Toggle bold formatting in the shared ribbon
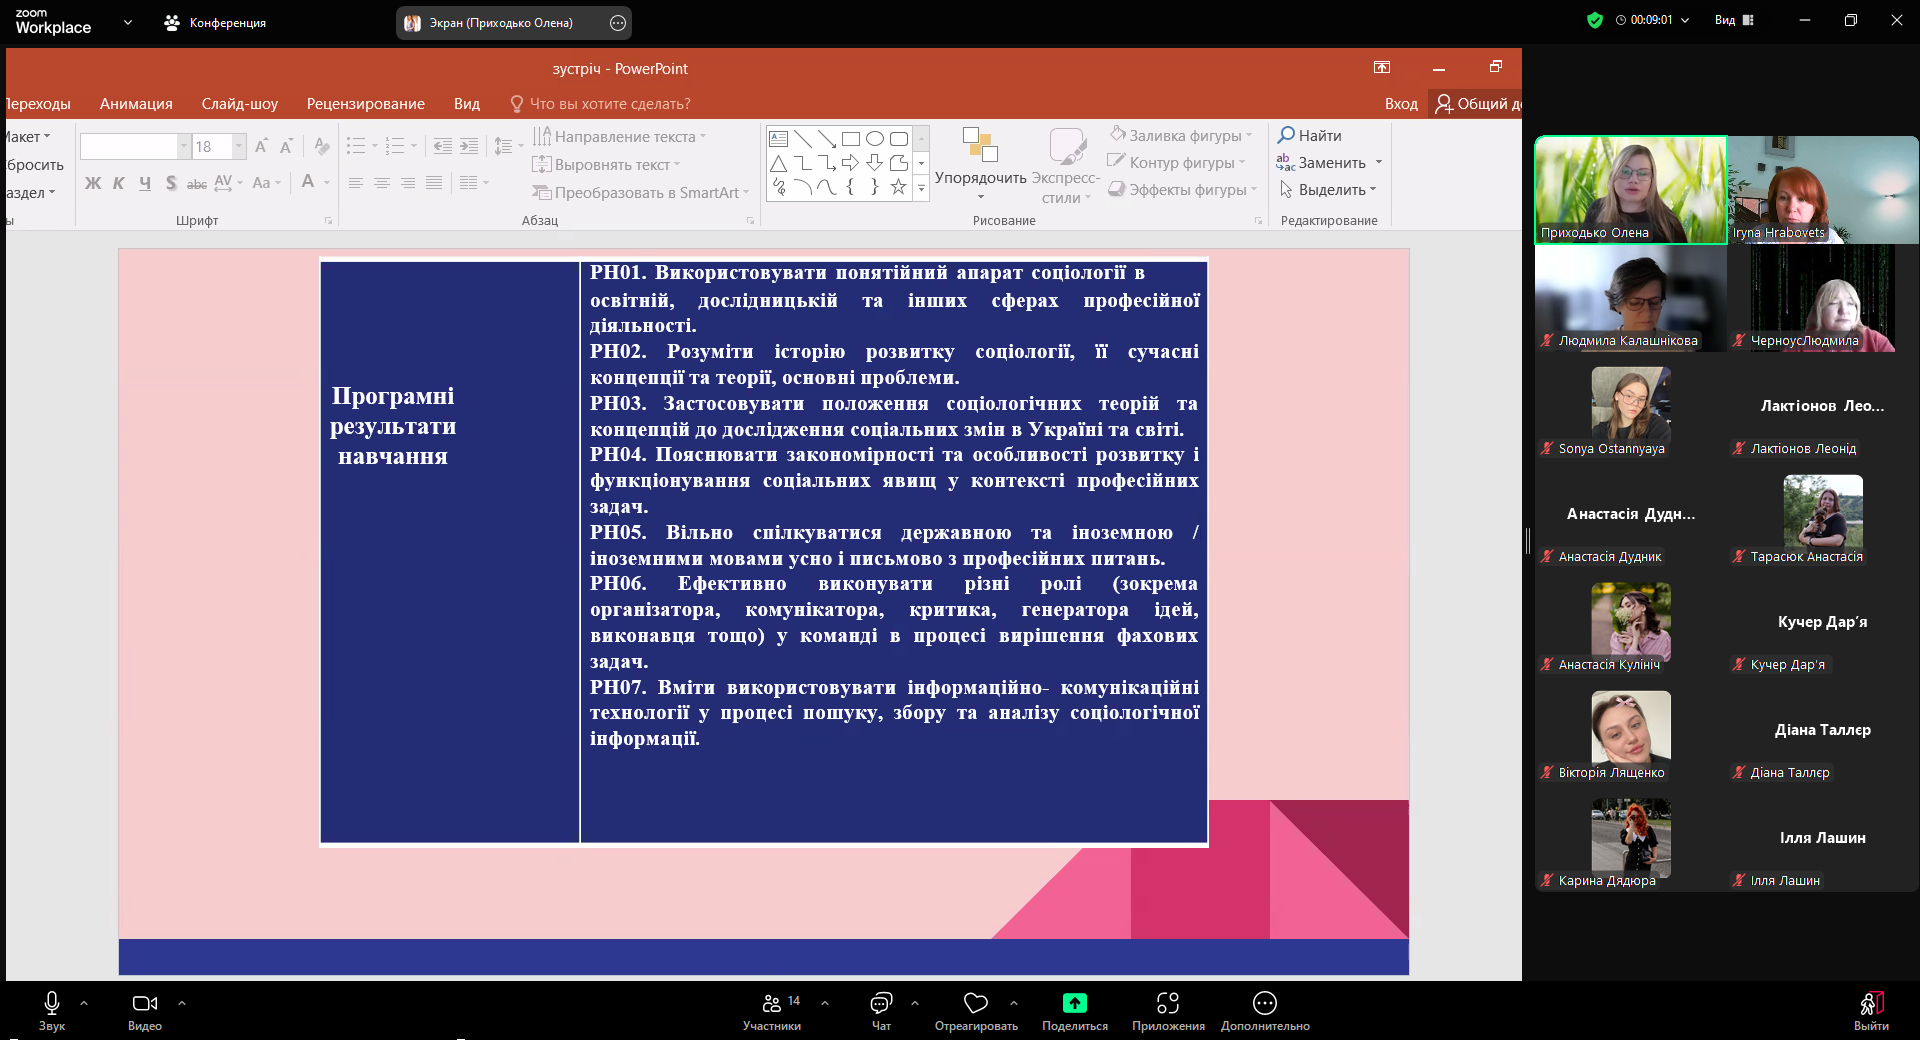The height and width of the screenshot is (1040, 1920). tap(93, 183)
